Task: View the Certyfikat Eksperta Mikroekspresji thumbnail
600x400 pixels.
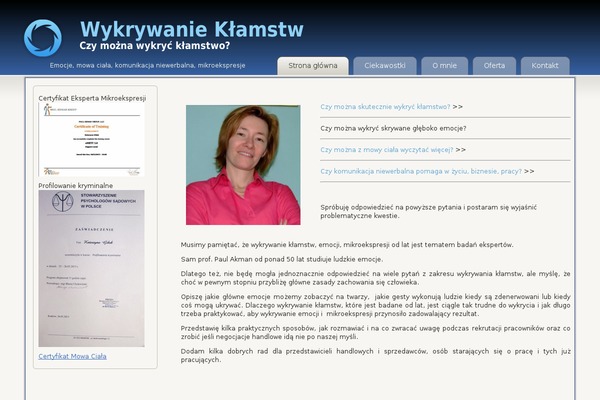Action: pyautogui.click(x=92, y=139)
